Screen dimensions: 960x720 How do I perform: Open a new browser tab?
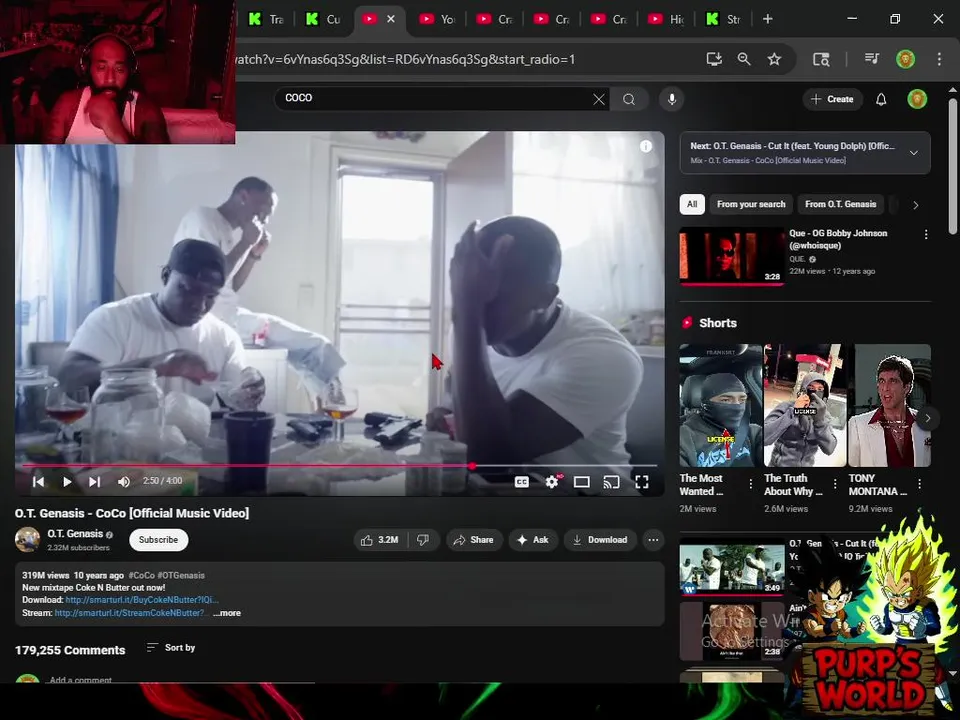click(x=768, y=19)
